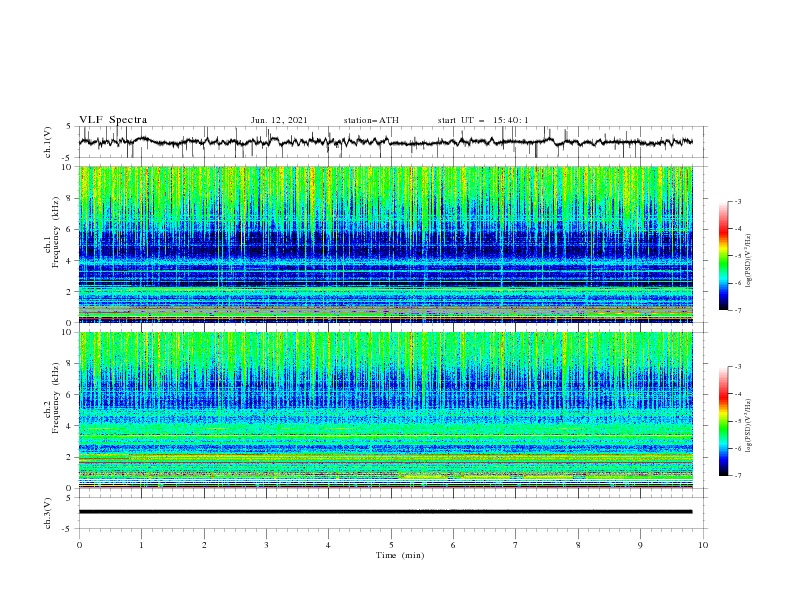Click the 'start UT = 15:40:1' text

click(483, 120)
